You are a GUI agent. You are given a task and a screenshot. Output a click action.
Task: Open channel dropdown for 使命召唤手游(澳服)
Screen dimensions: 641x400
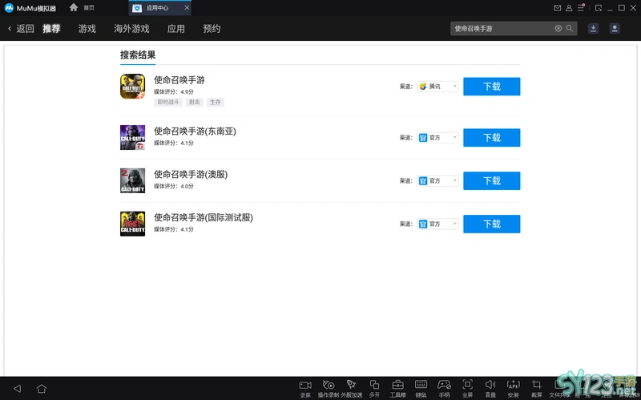point(437,181)
